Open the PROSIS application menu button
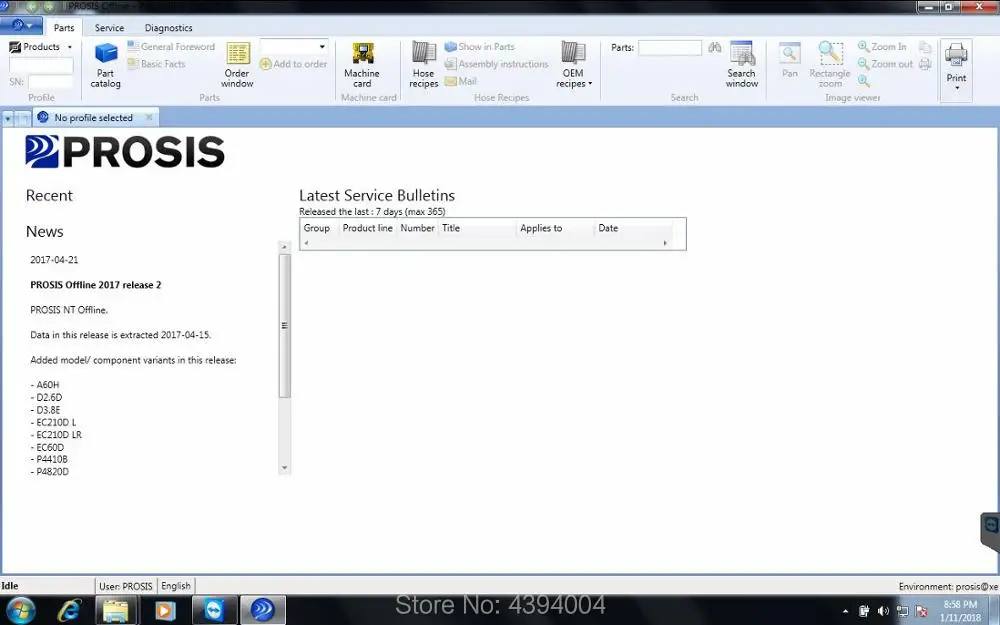The image size is (1000, 625). [x=22, y=26]
